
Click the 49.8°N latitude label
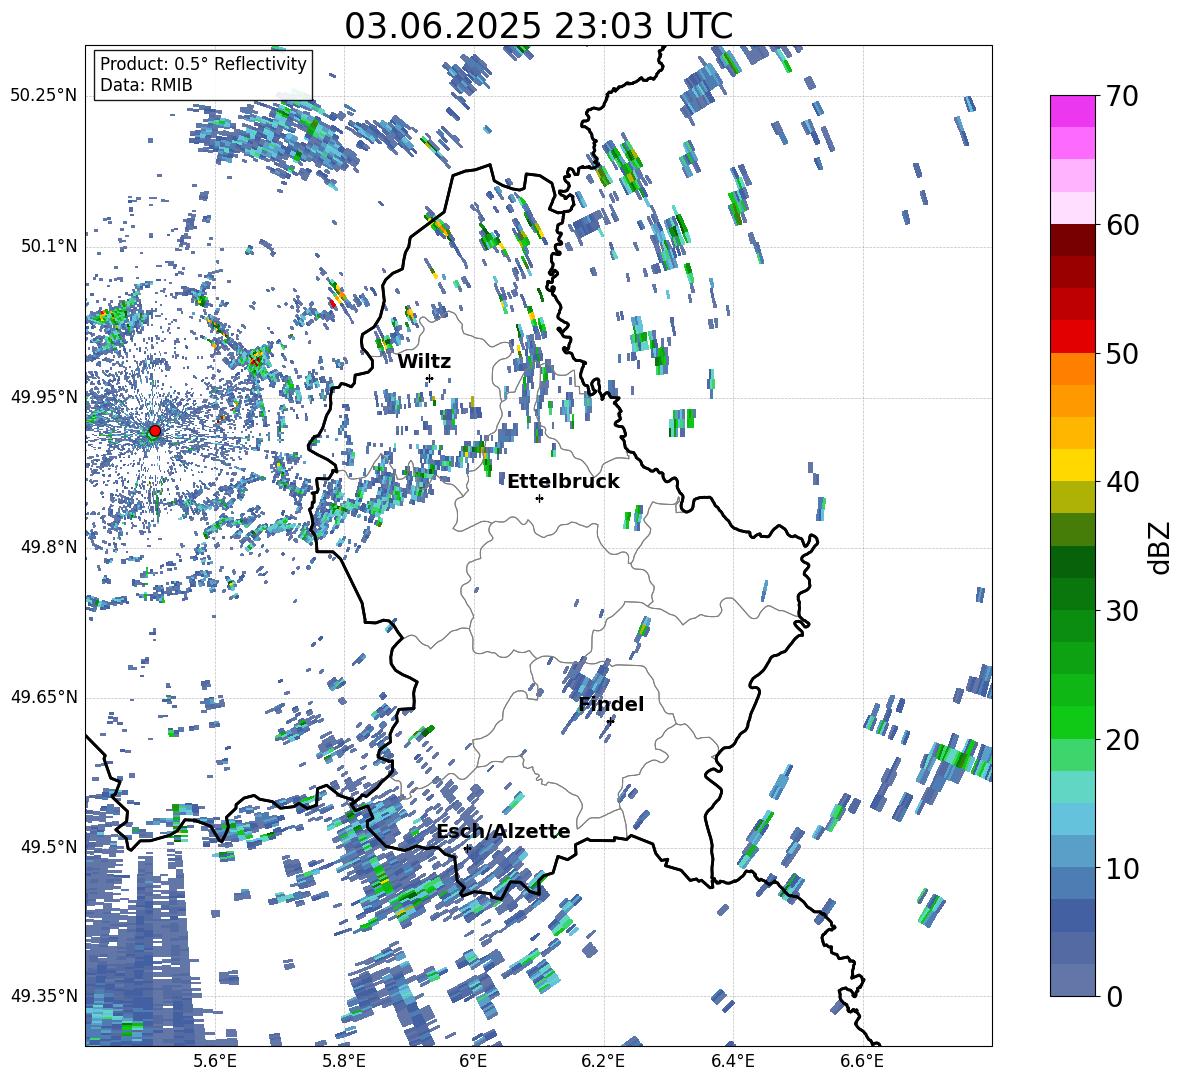(48, 547)
